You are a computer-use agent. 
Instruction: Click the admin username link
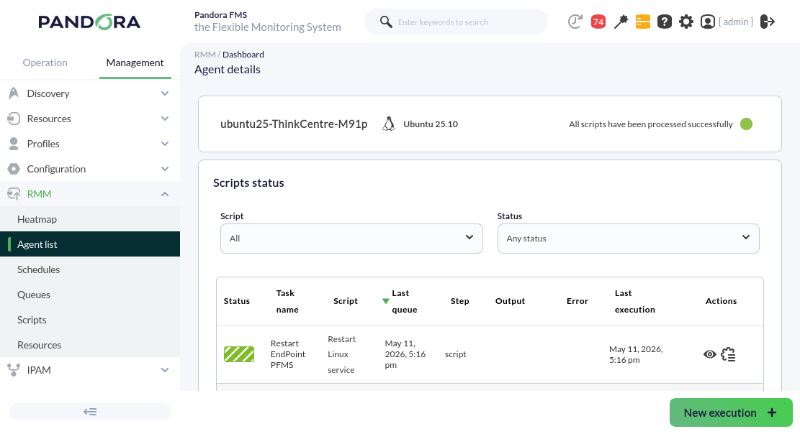pyautogui.click(x=736, y=22)
